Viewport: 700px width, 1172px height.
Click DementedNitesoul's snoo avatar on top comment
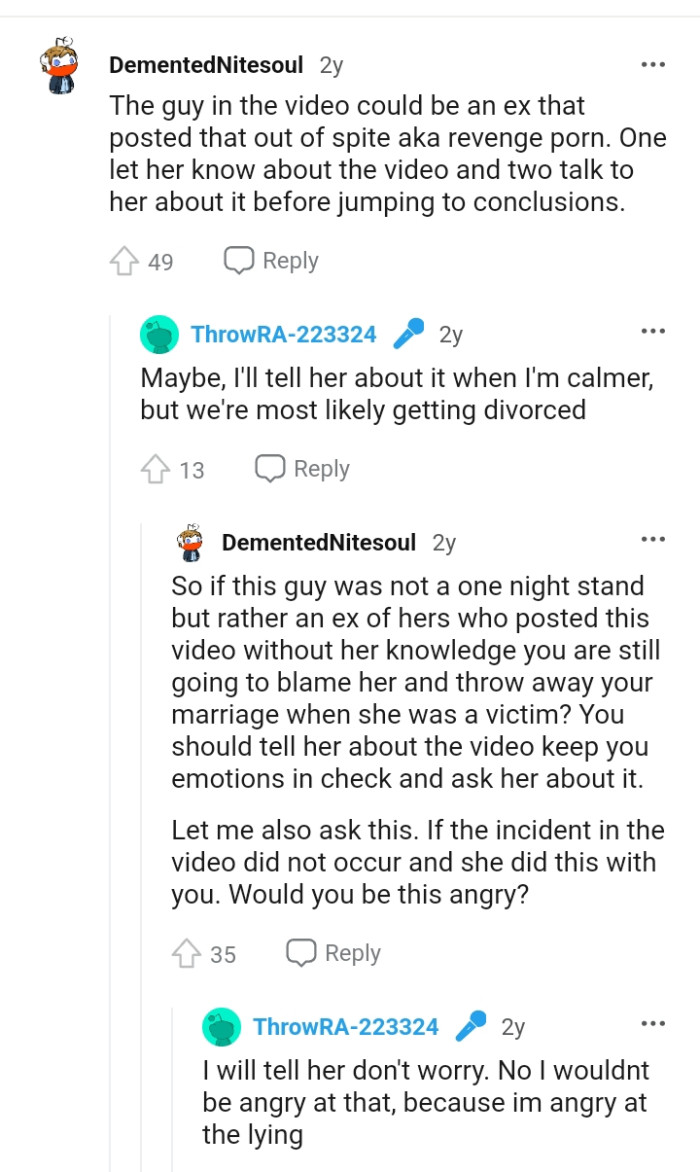pyautogui.click(x=60, y=62)
